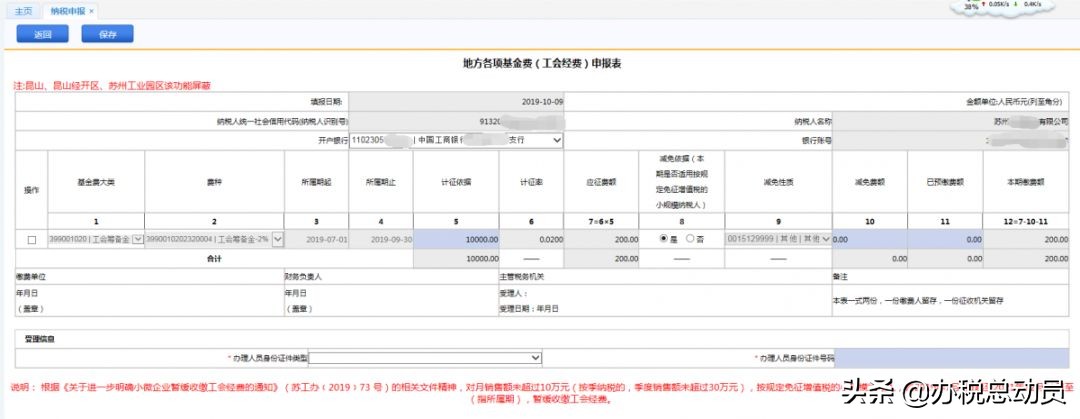Click the 应征费额 column header
The image size is (1080, 419).
coord(601,182)
